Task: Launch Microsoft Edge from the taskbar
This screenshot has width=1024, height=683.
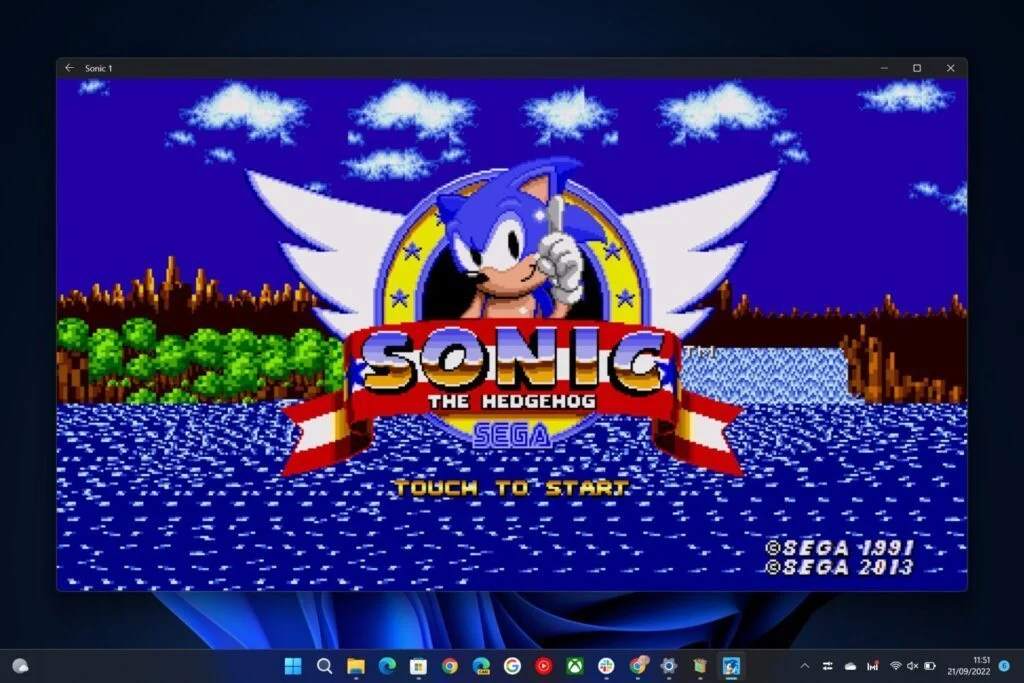Action: [387, 666]
